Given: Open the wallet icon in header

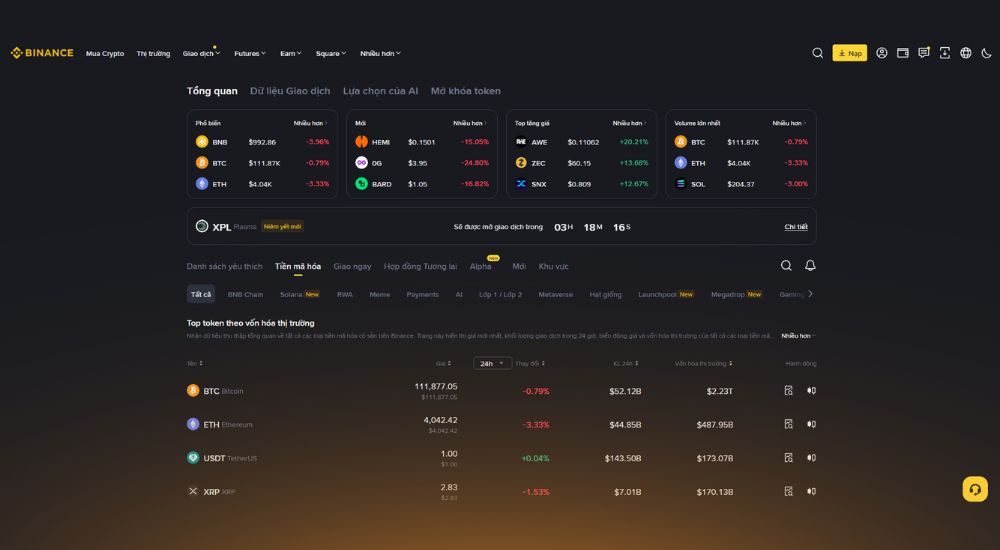Looking at the screenshot, I should (902, 53).
